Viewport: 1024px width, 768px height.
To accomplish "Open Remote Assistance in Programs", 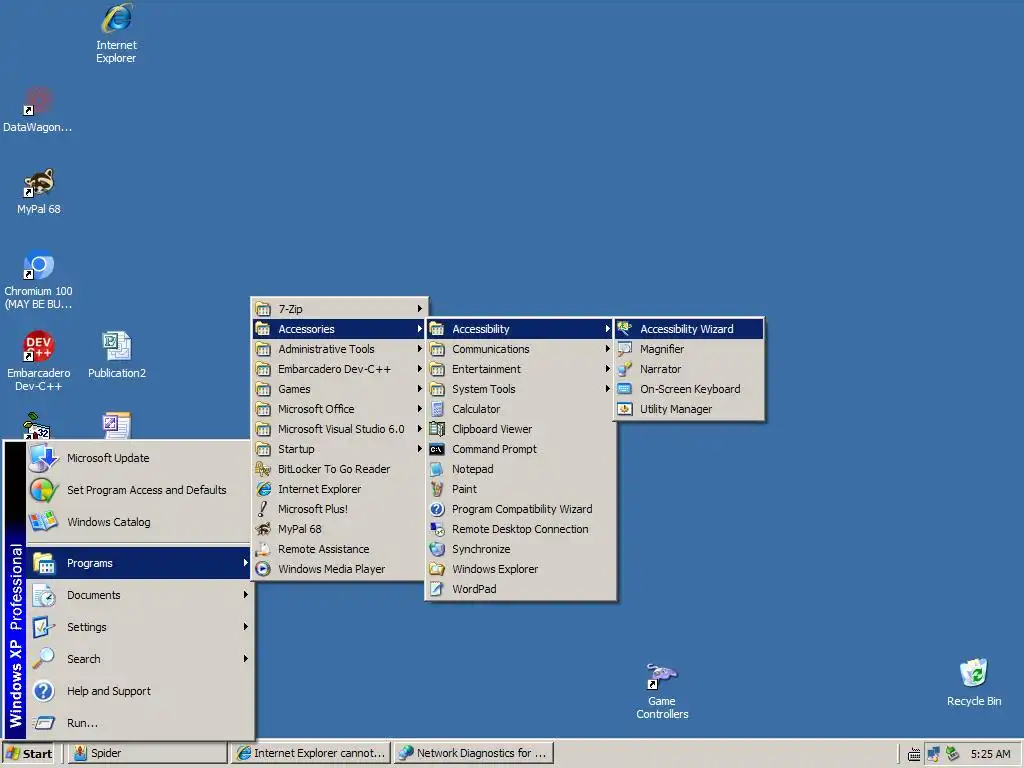I will click(x=339, y=549).
